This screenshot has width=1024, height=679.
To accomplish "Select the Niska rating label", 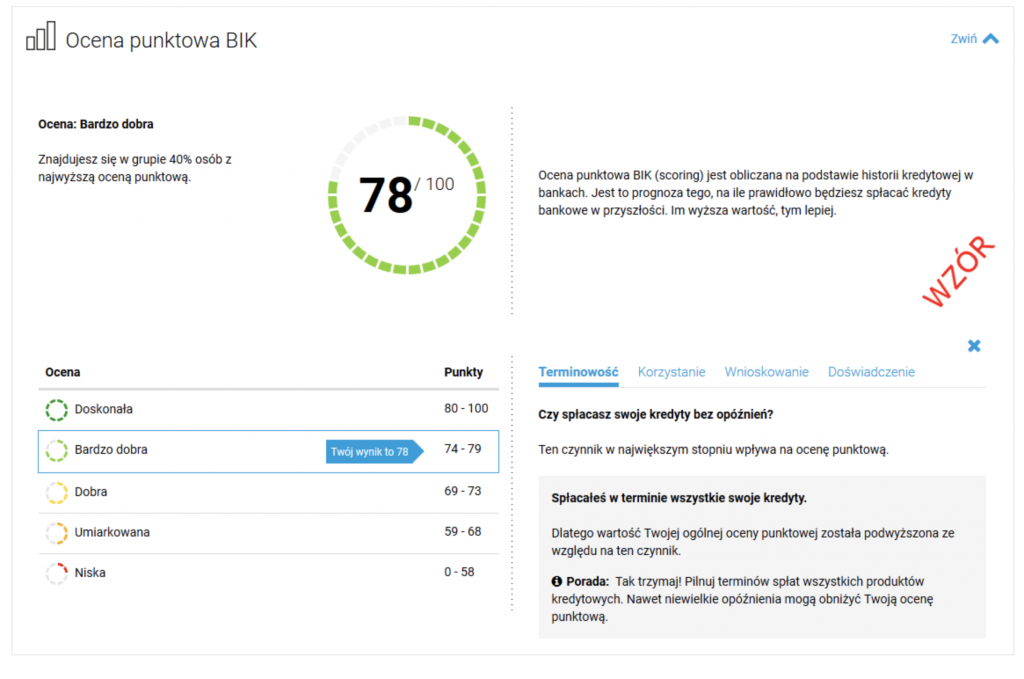I will tap(90, 573).
